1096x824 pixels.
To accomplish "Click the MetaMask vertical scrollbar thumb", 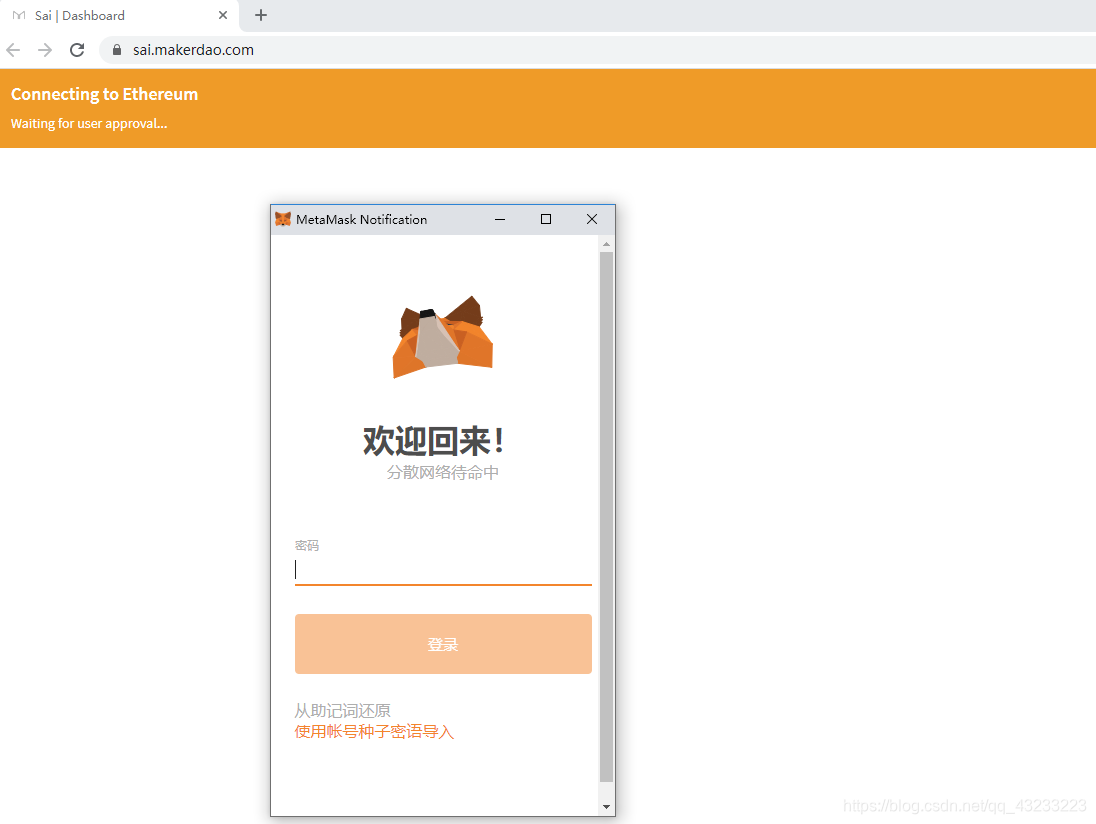I will (606, 517).
